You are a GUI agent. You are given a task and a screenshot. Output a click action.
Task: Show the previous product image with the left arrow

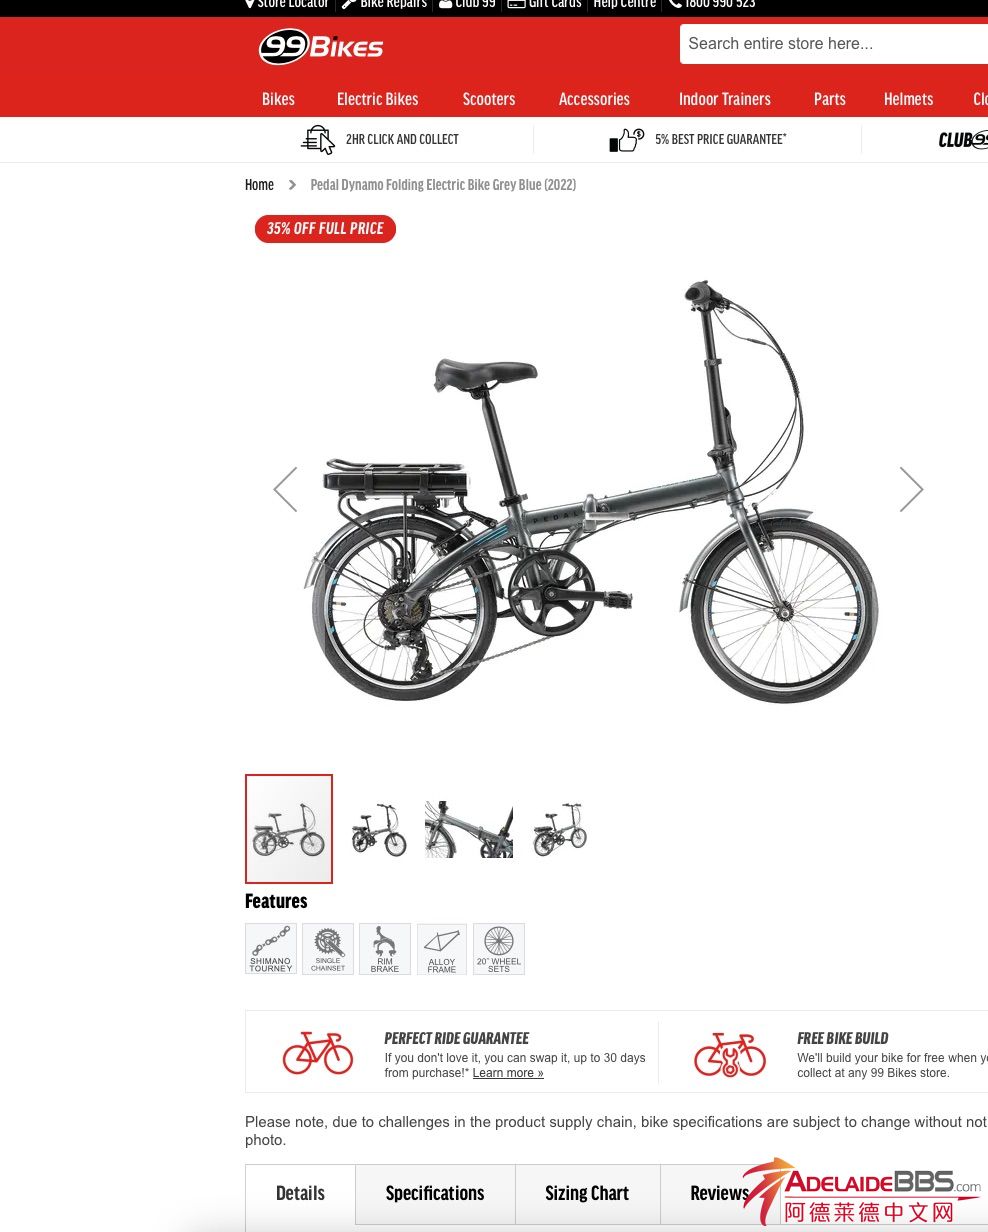tap(286, 489)
